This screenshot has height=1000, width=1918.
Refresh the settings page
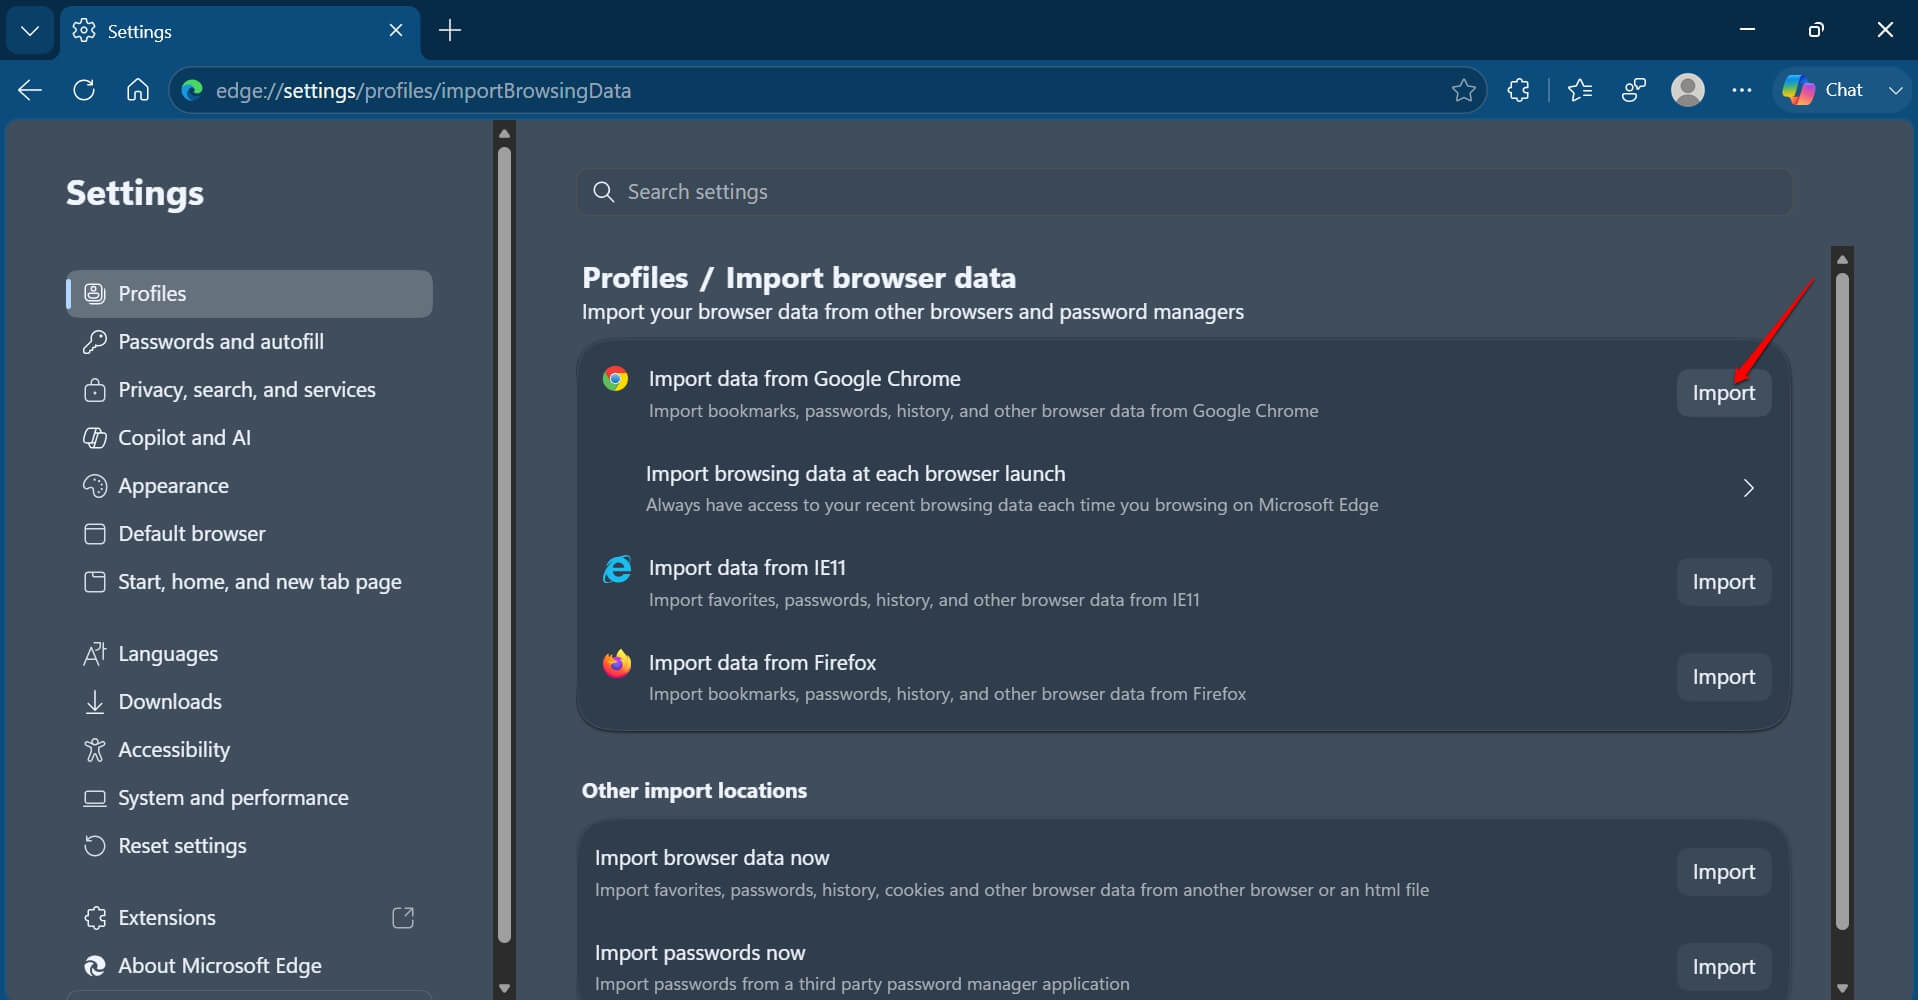[84, 91]
